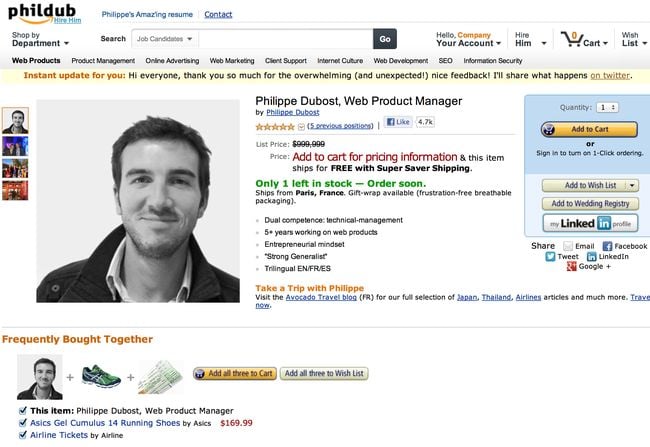Click into the search input field
This screenshot has height=447, width=650.
tap(285, 39)
